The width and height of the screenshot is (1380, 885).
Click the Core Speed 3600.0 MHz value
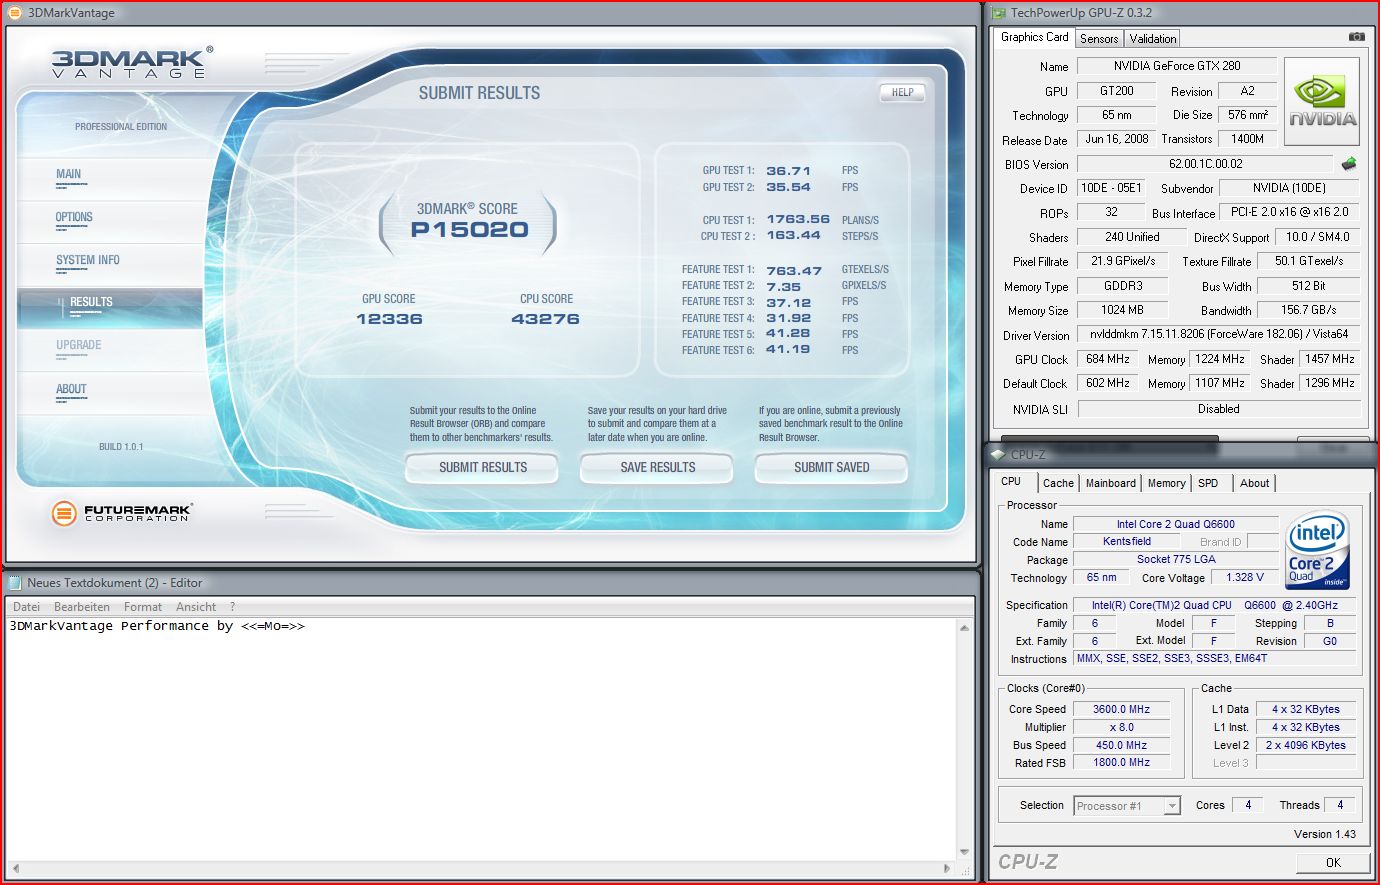point(1122,709)
